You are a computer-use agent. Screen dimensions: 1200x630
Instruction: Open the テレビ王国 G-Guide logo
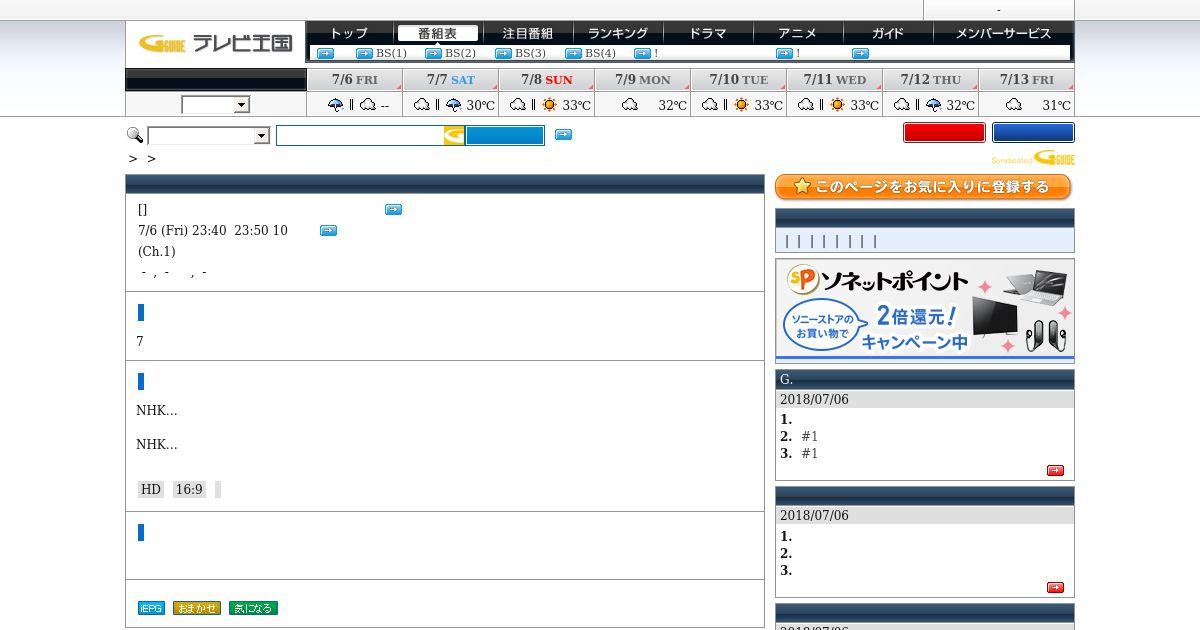[215, 43]
